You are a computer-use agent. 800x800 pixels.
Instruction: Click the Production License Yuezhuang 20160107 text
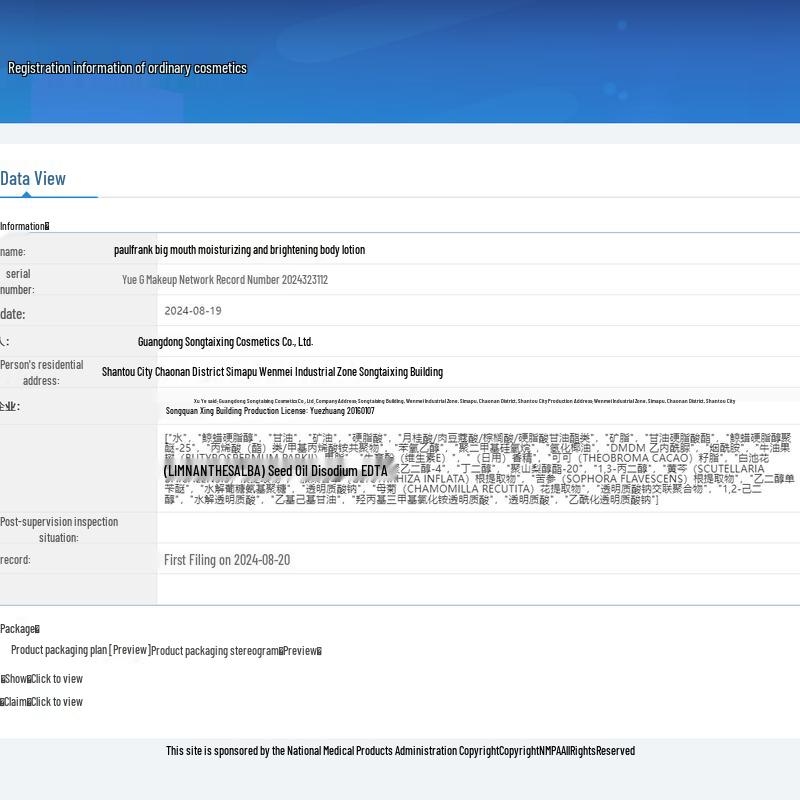tap(270, 411)
